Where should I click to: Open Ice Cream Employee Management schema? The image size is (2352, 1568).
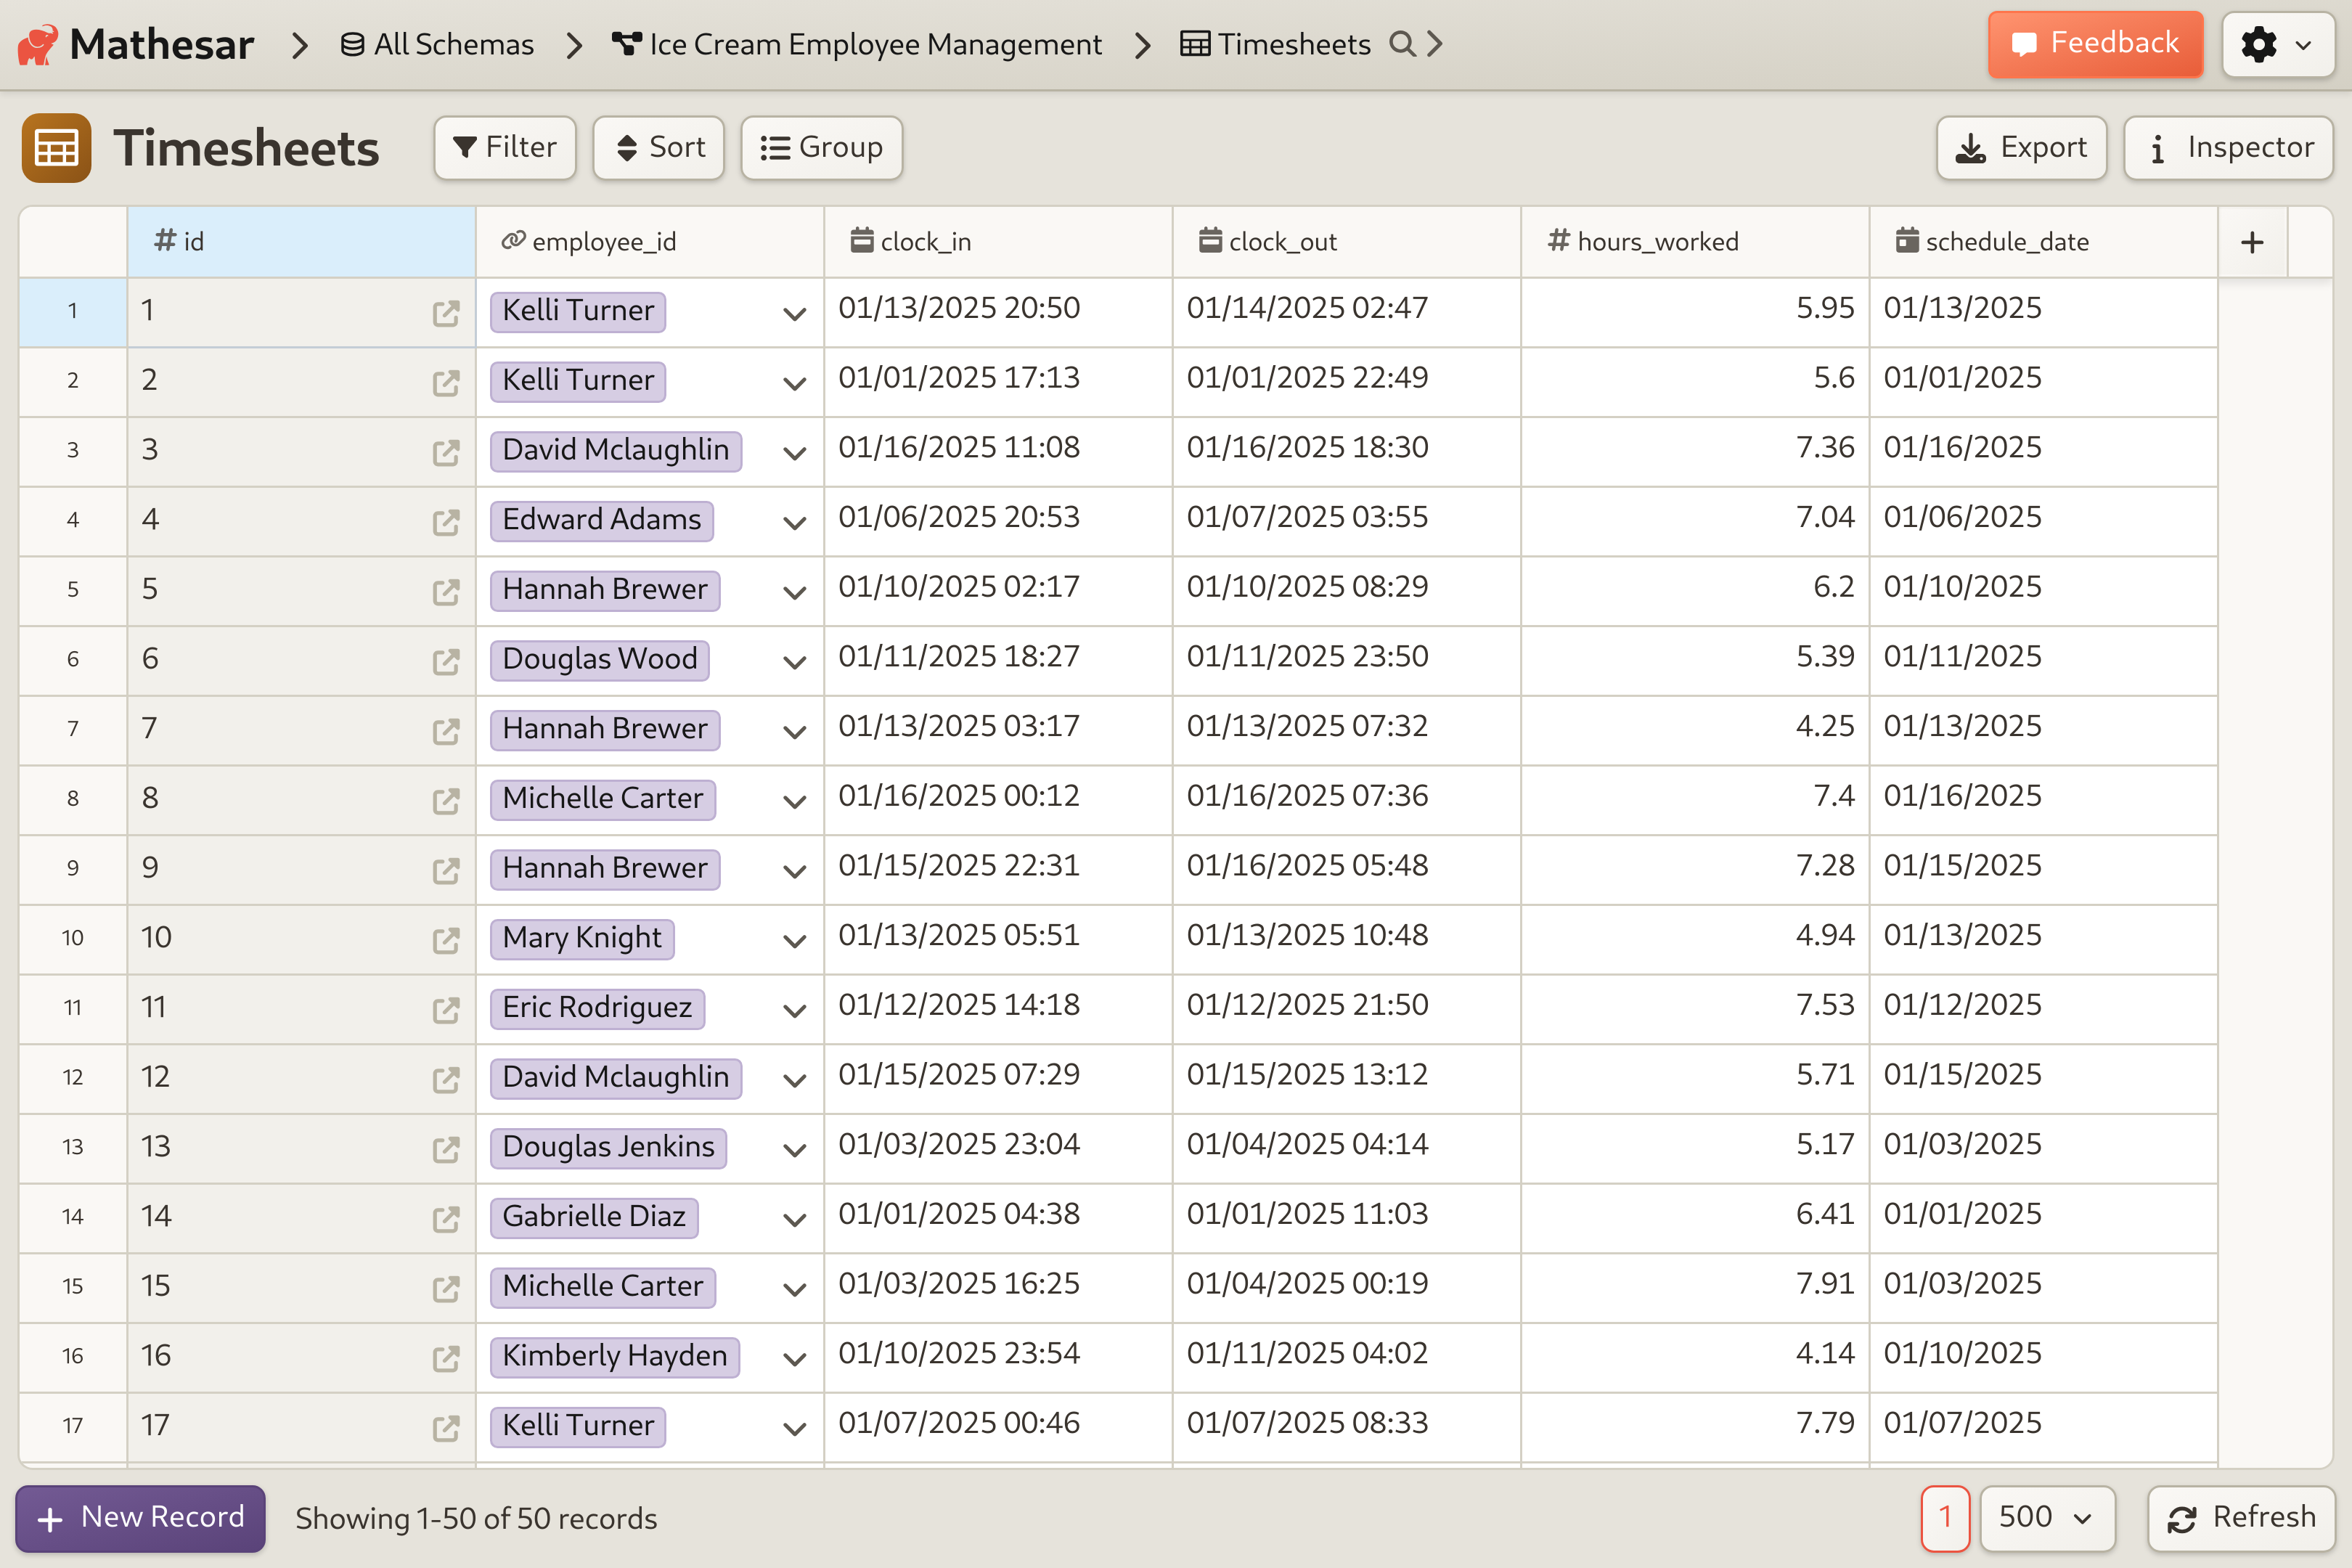[857, 44]
